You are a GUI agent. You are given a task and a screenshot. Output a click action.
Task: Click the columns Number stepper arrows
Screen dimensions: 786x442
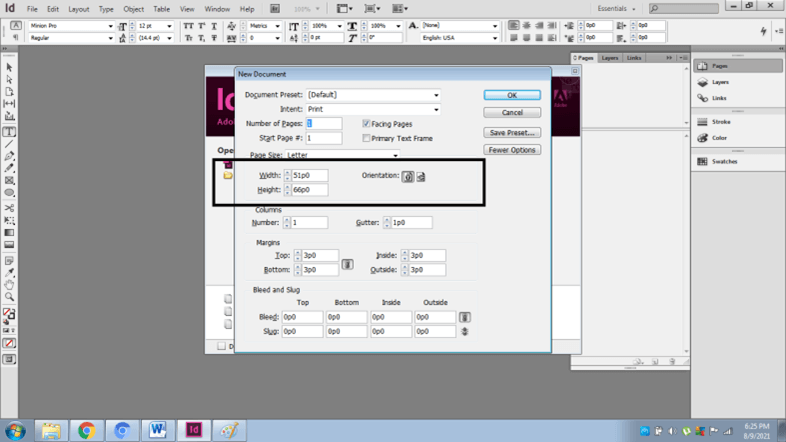pyautogui.click(x=287, y=223)
